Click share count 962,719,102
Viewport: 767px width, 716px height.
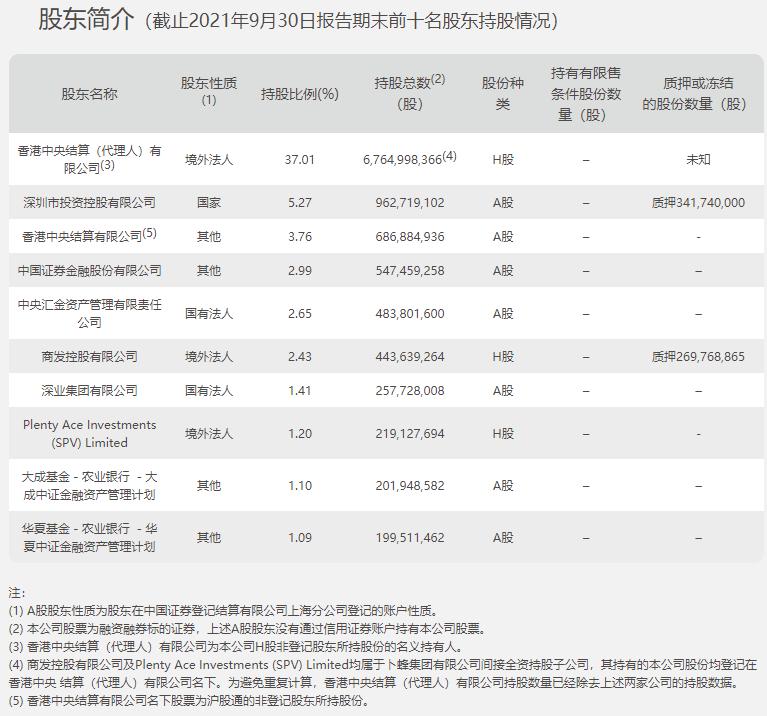pos(410,202)
